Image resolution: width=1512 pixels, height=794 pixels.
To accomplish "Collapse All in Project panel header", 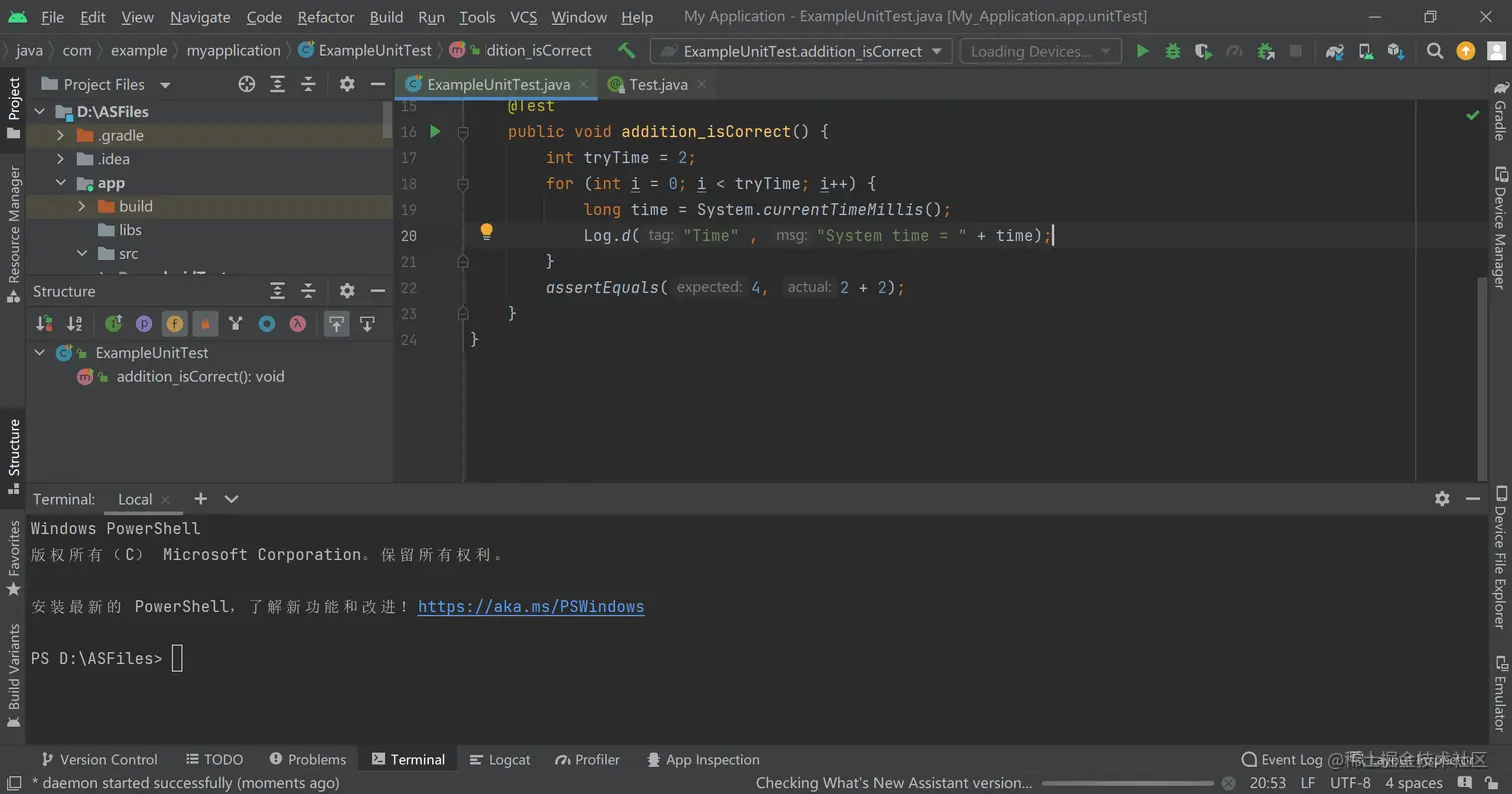I will [308, 84].
